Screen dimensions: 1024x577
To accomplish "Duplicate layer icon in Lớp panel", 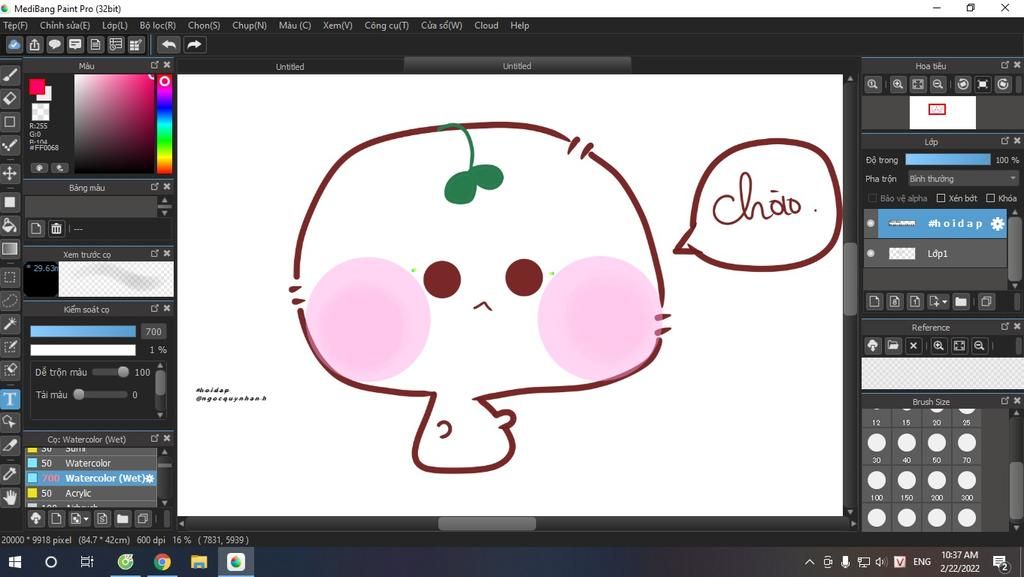I will 986,301.
